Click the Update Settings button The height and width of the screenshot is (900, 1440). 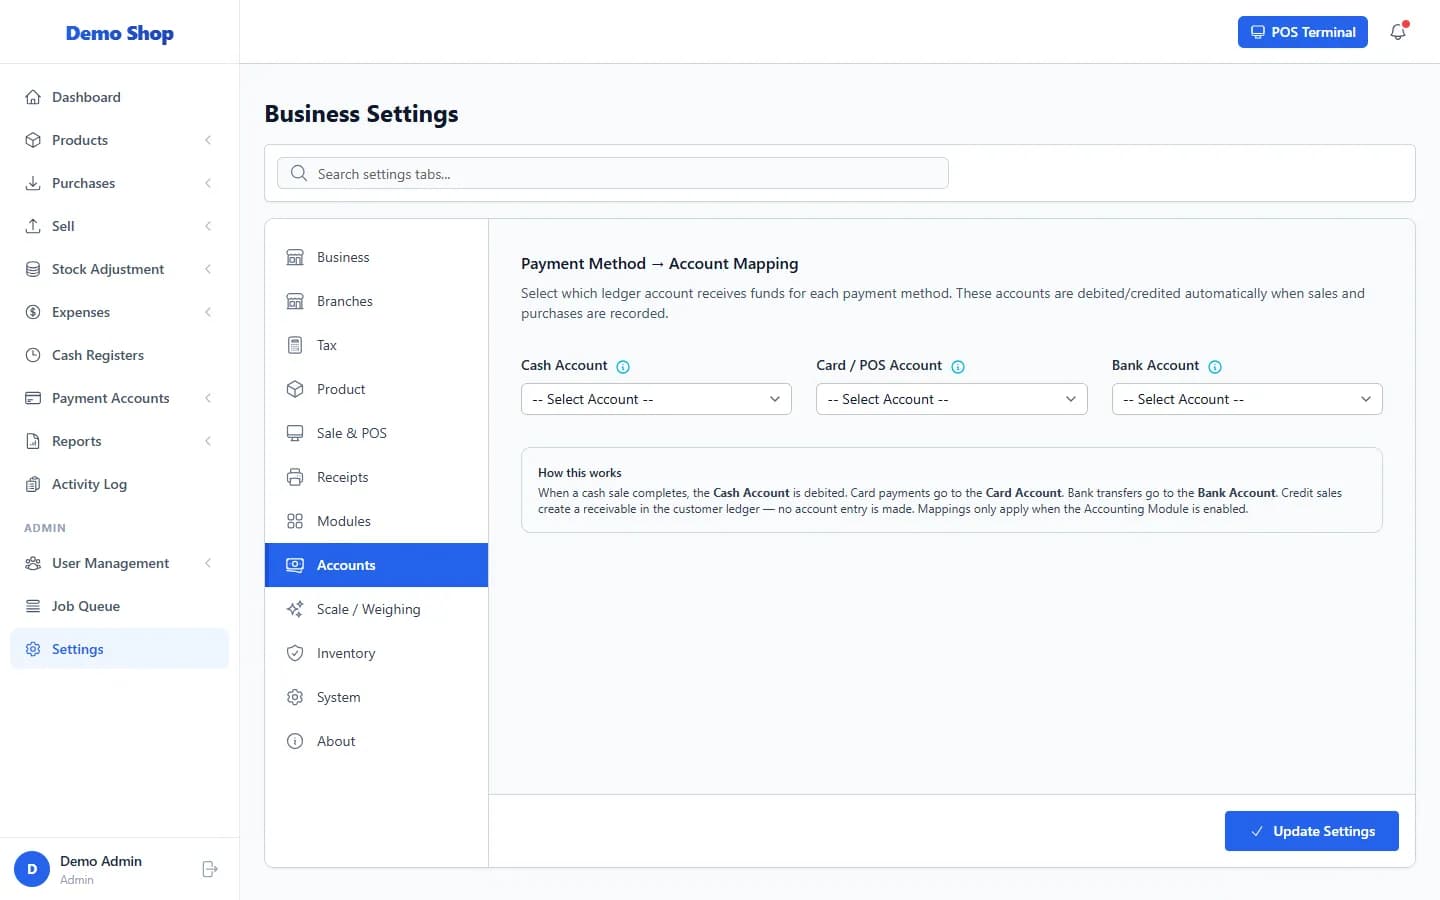point(1311,831)
